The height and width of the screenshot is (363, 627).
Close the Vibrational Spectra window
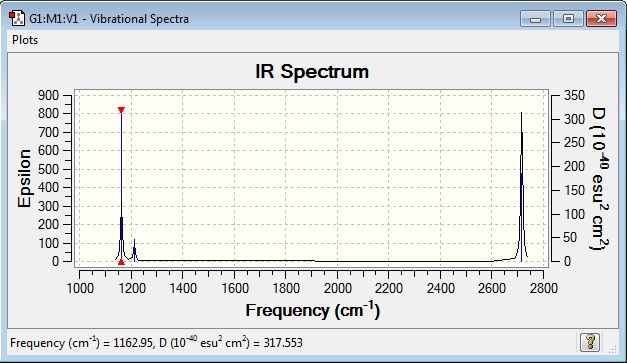(601, 19)
